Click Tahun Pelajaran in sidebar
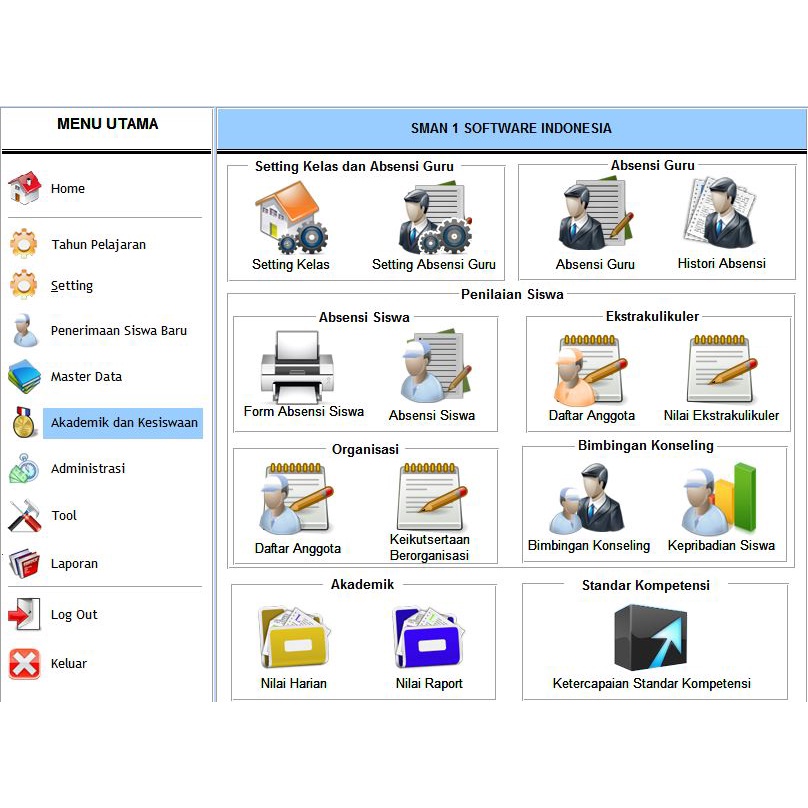The width and height of the screenshot is (808, 808). point(97,245)
